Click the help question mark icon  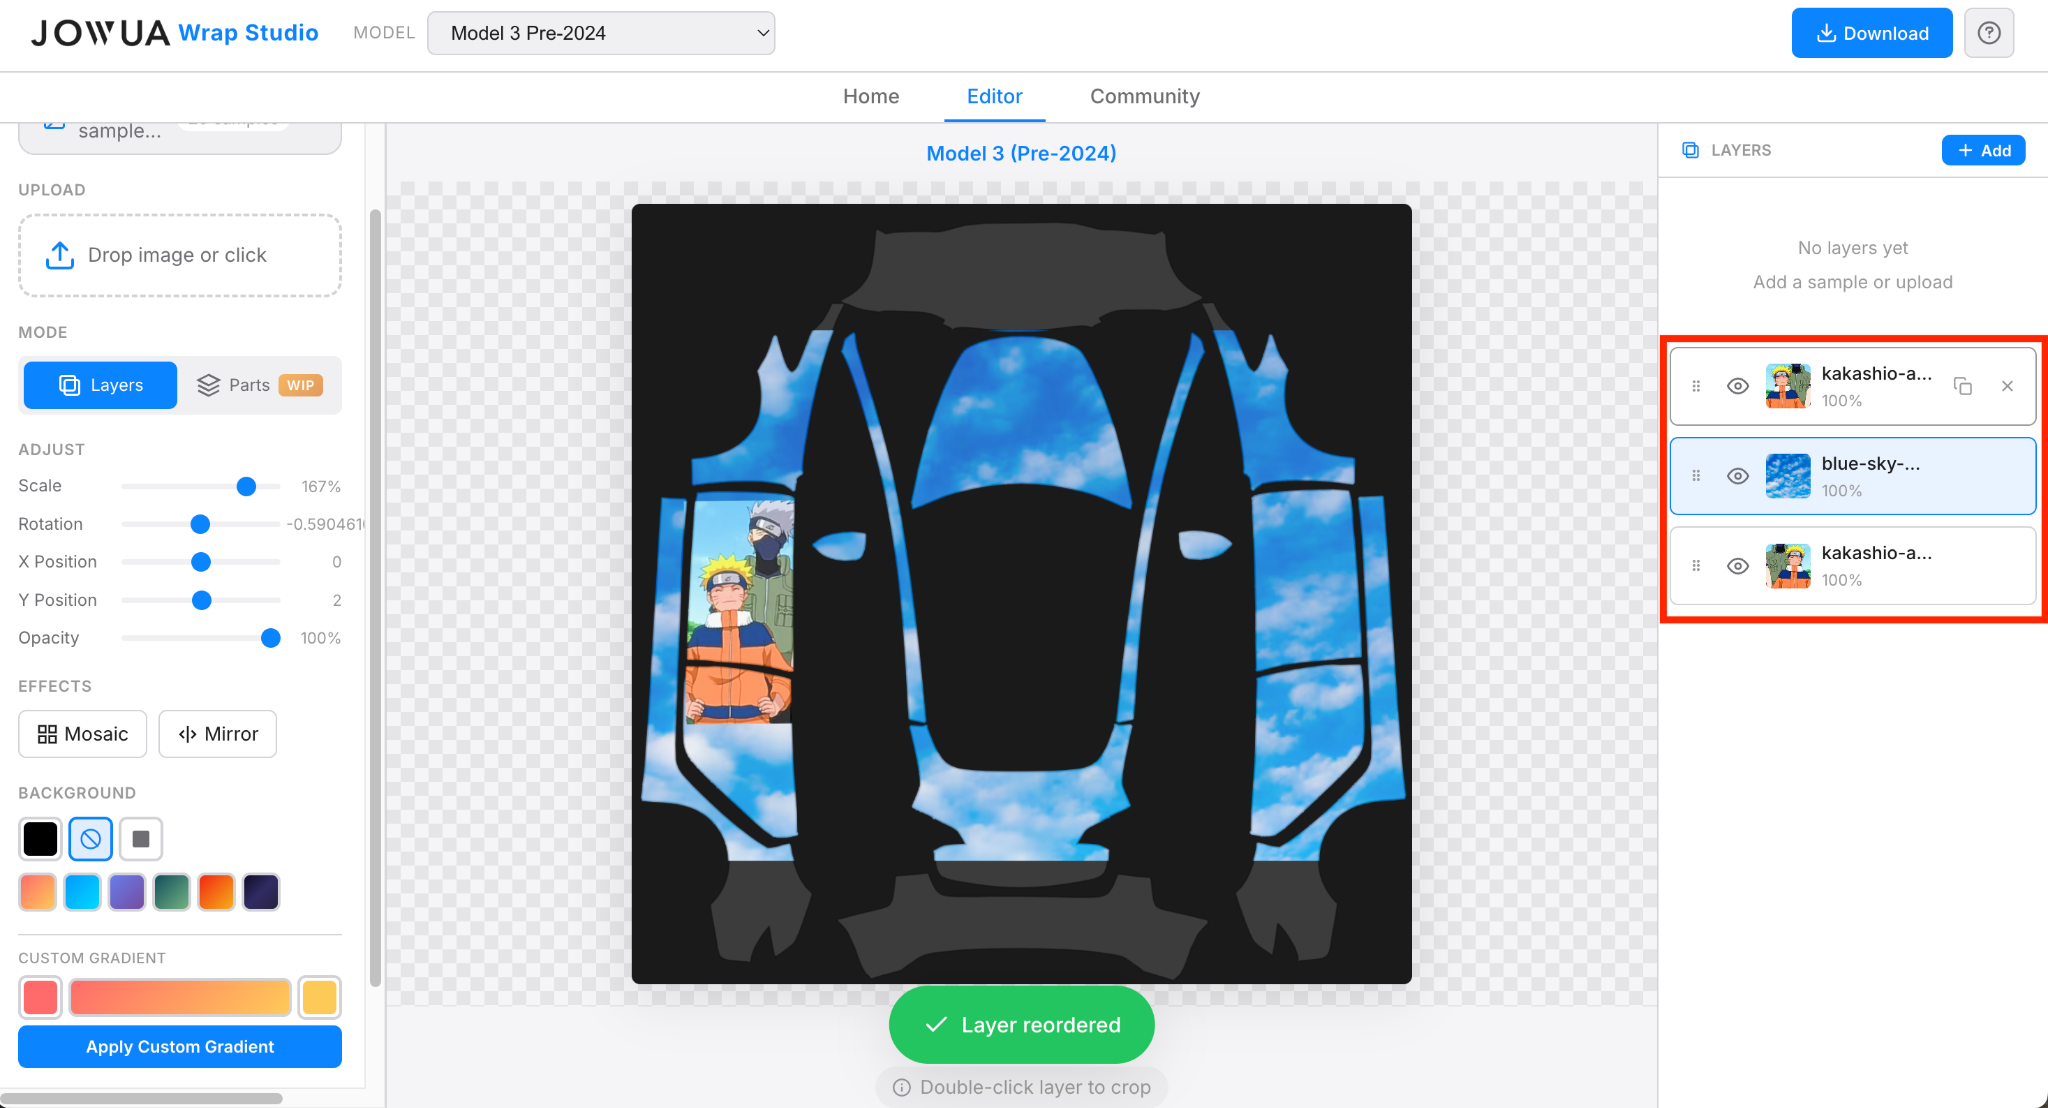[1989, 33]
